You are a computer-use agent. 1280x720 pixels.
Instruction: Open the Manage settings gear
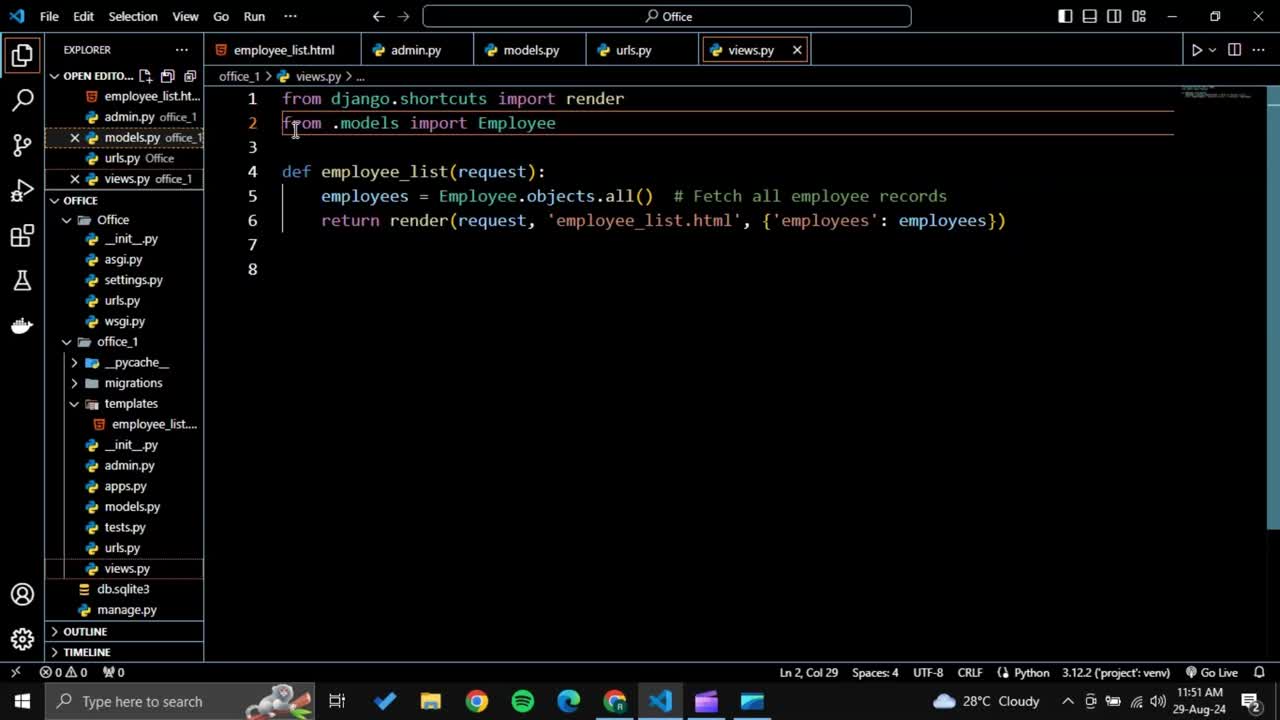coord(22,638)
